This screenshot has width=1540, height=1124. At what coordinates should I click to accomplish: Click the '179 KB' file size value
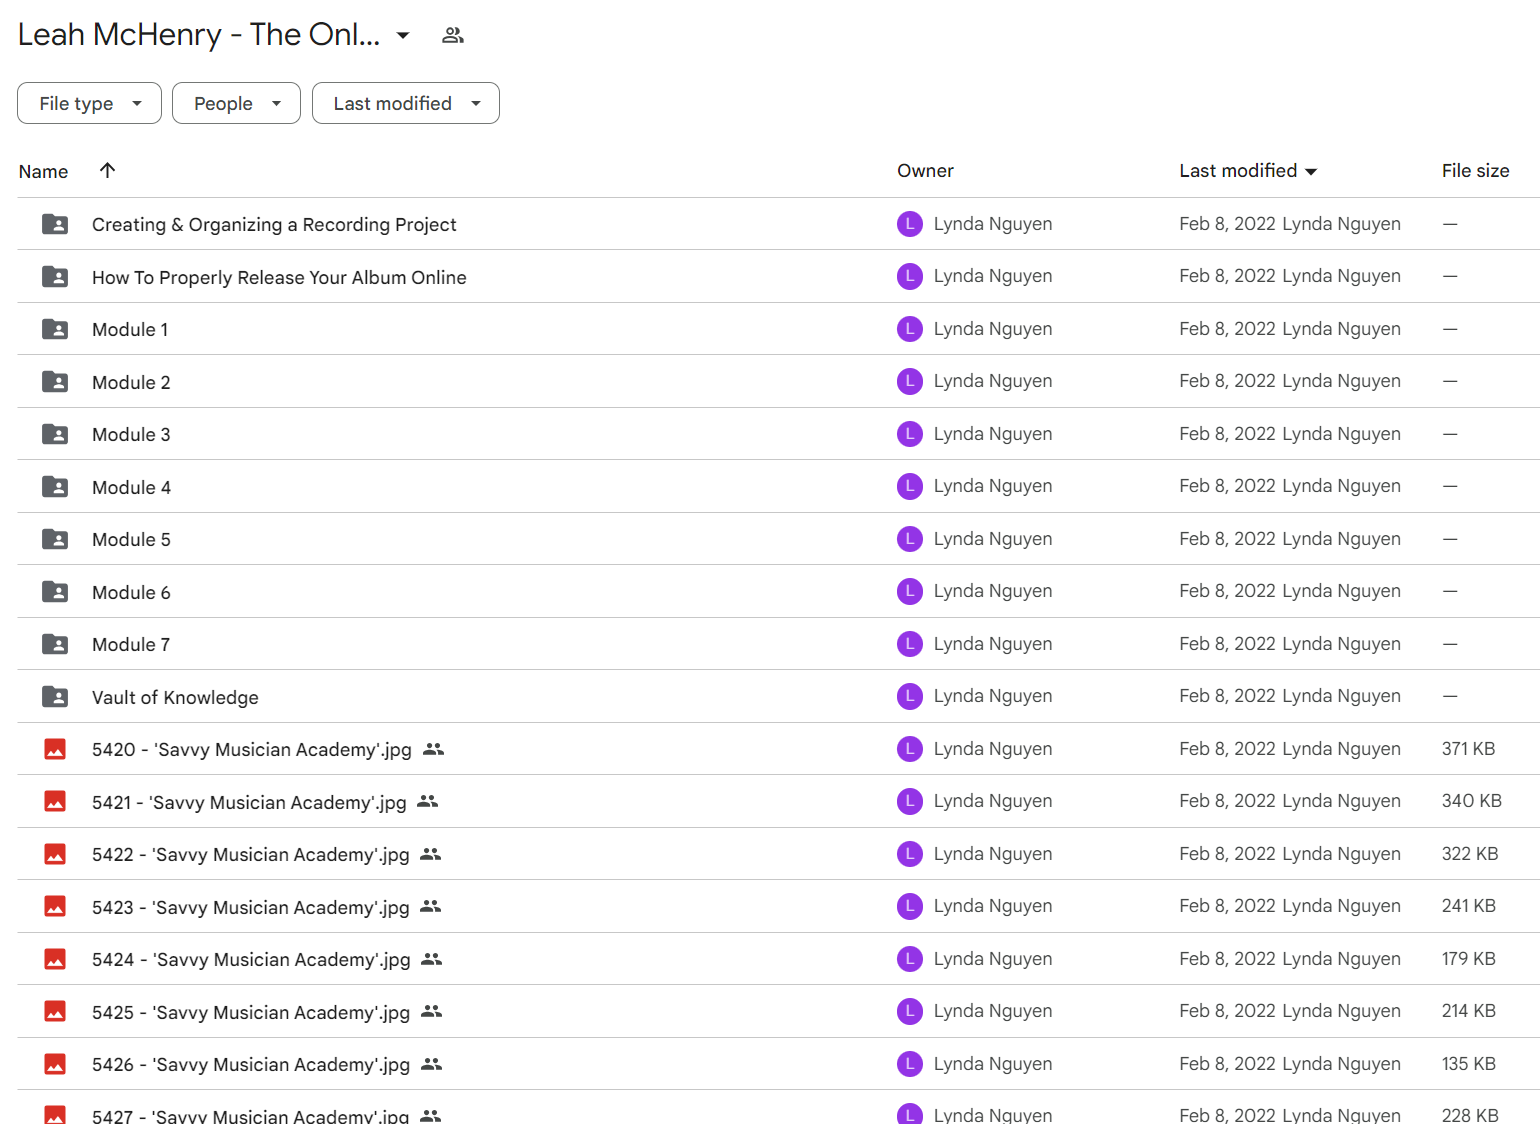pyautogui.click(x=1468, y=959)
